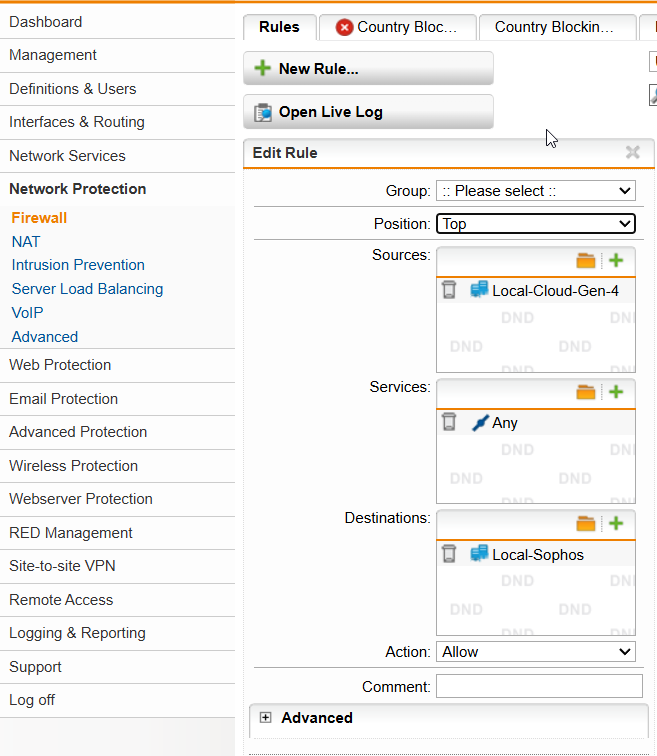The width and height of the screenshot is (657, 756).
Task: Close the Edit Rule panel
Action: pyautogui.click(x=632, y=153)
